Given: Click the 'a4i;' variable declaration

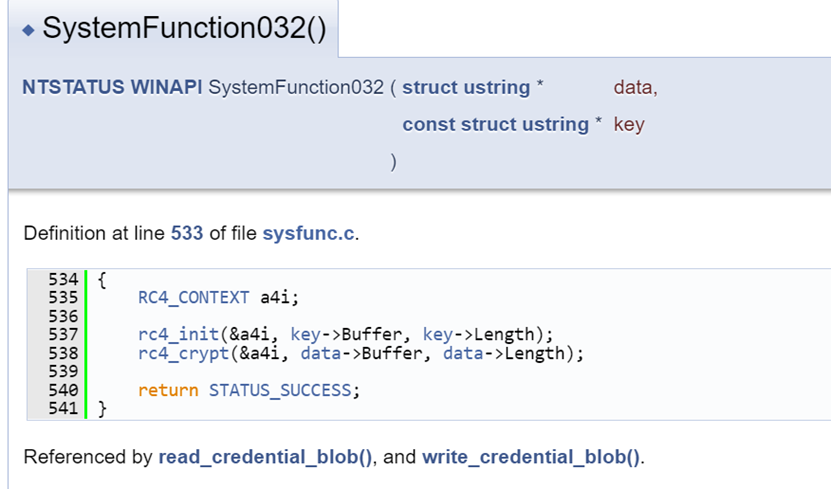Looking at the screenshot, I should click(x=280, y=297).
